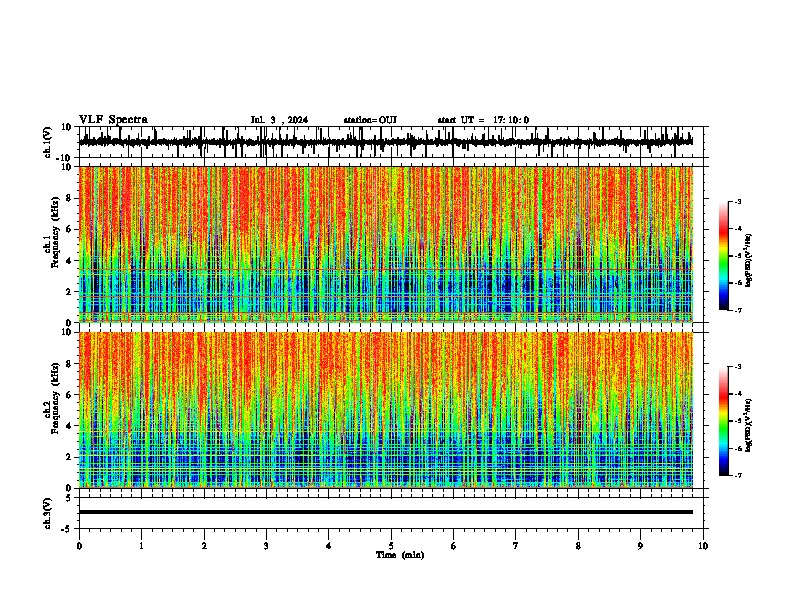Image resolution: width=792 pixels, height=612 pixels.
Task: Click the ch.2 frequency axis 4 tick label
Action: pyautogui.click(x=69, y=426)
